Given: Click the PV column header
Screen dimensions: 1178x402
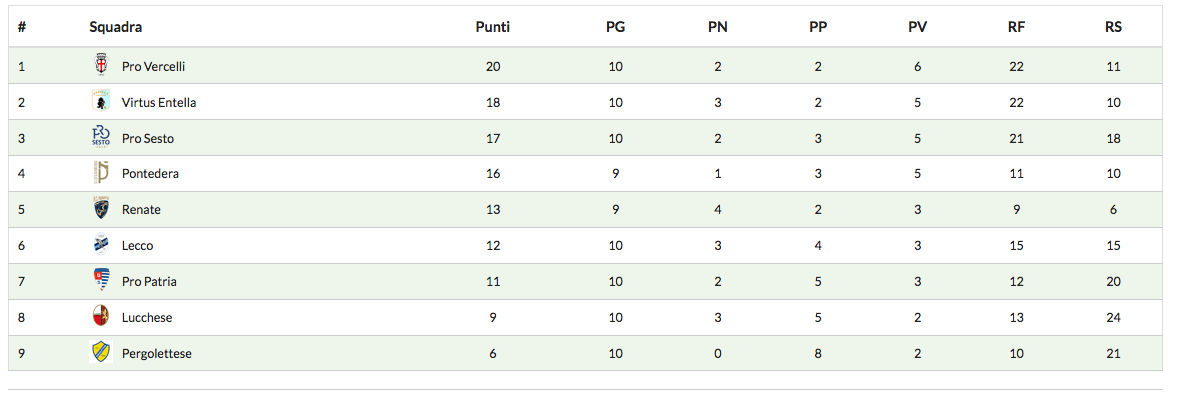Looking at the screenshot, I should click(917, 27).
